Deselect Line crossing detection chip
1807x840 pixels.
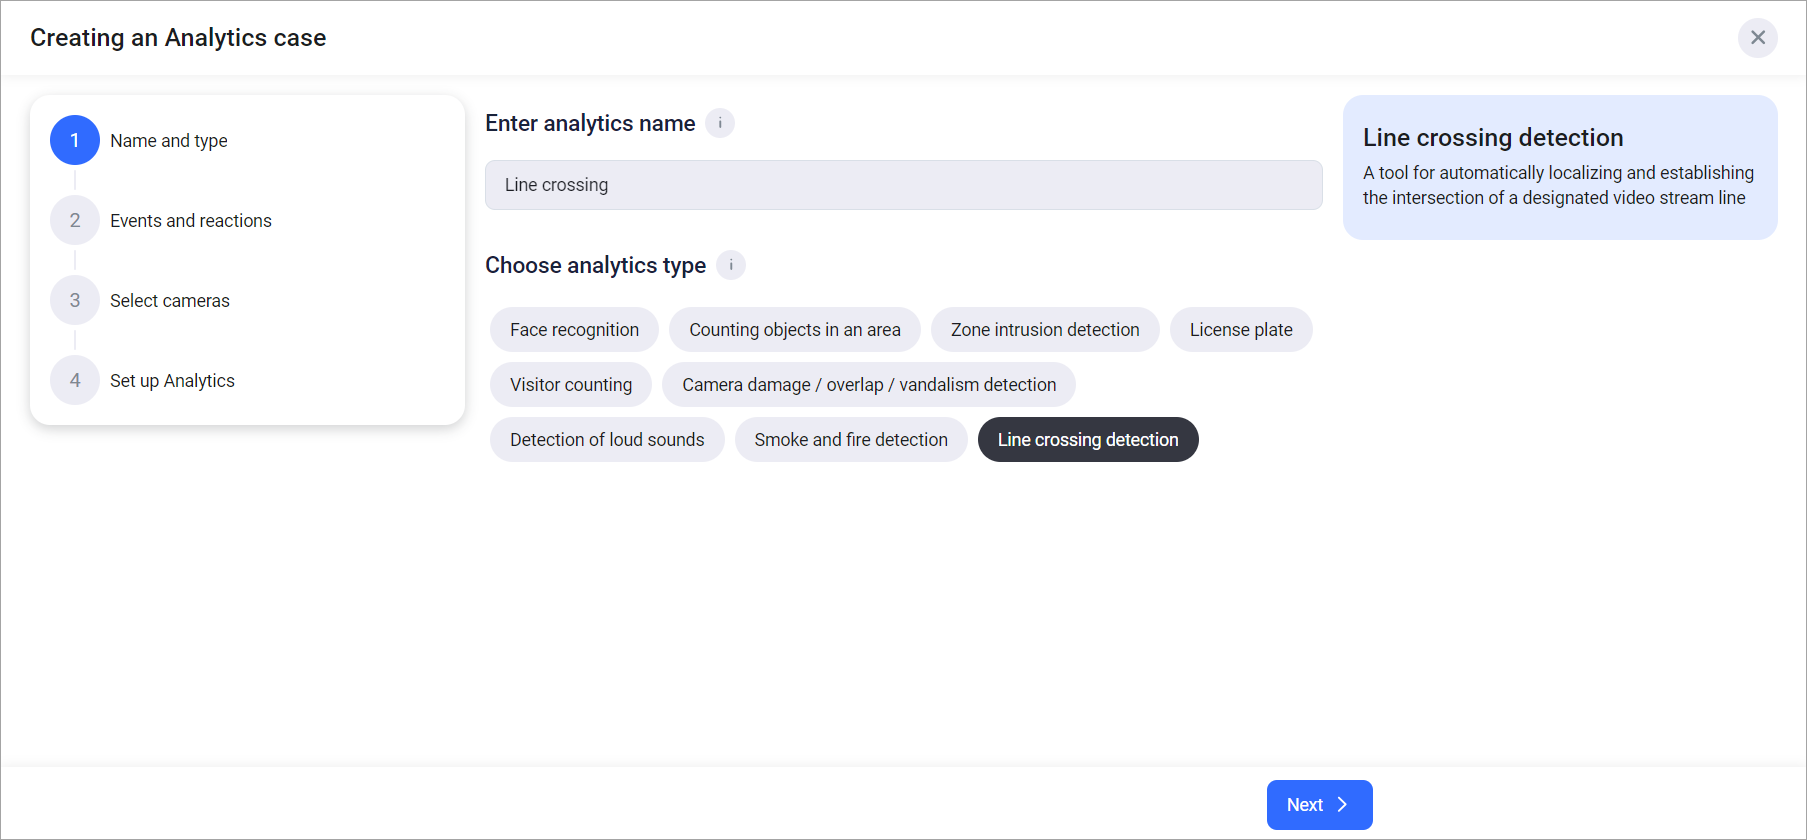(1087, 440)
